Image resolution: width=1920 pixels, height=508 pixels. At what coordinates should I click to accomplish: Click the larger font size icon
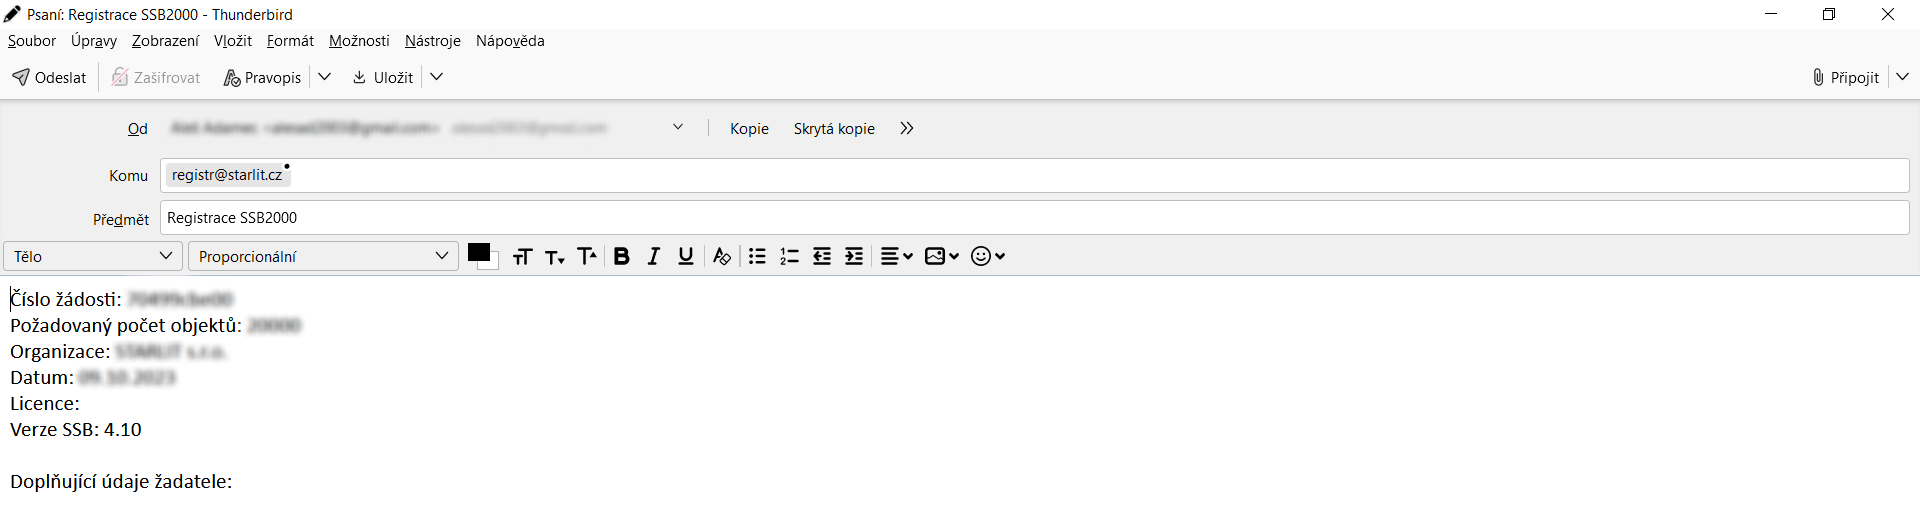(587, 257)
